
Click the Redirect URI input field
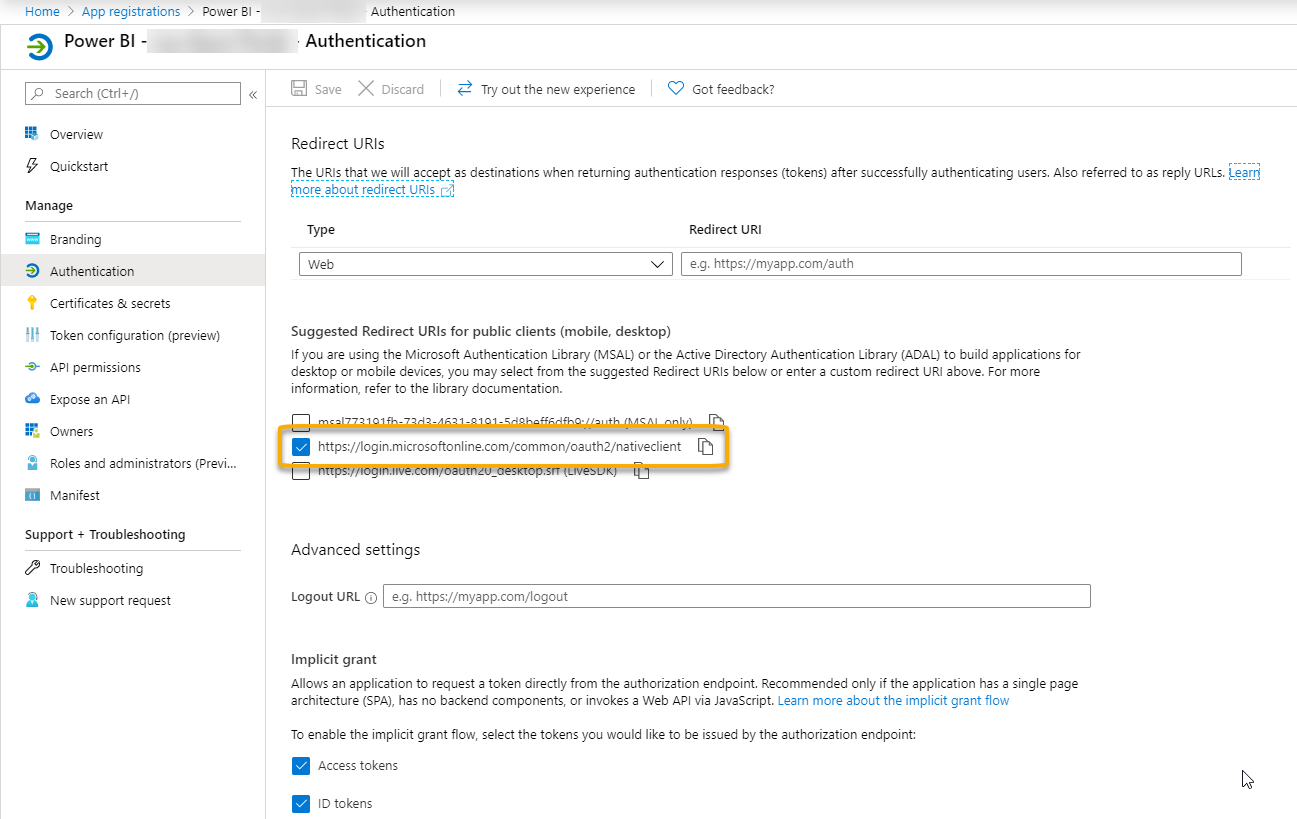point(961,264)
